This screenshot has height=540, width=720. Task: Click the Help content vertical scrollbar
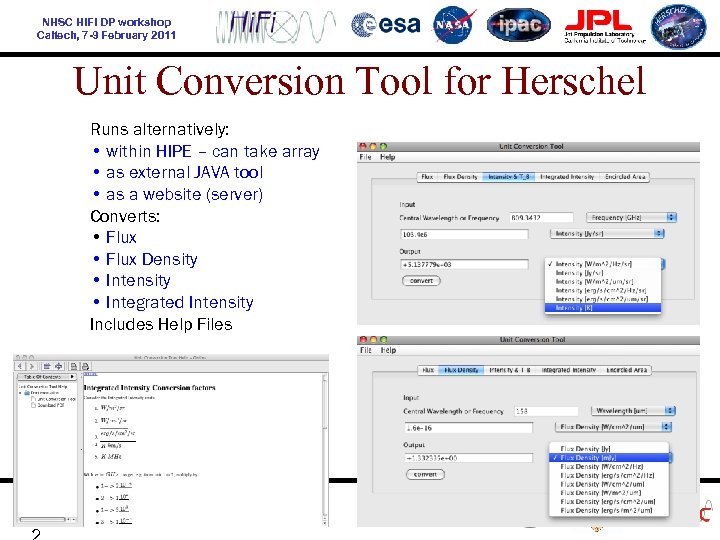coord(325,448)
